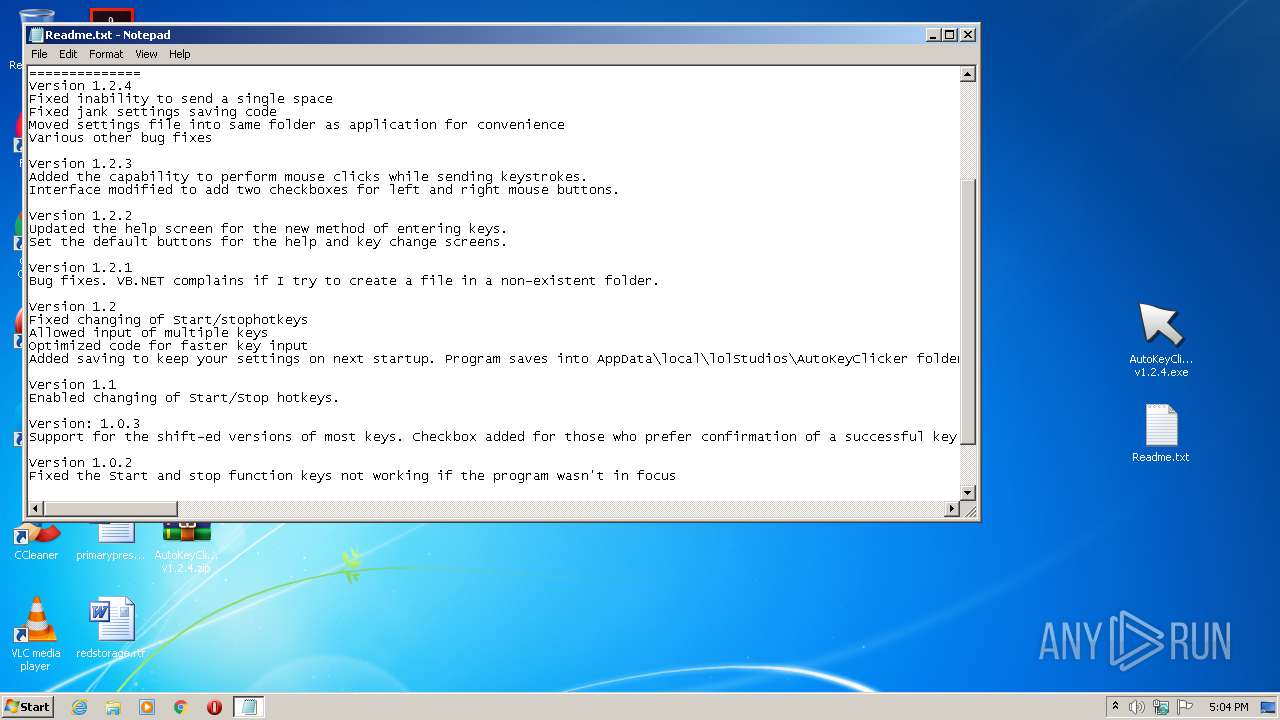
Task: Click the line 'Optimized code for faster key input'
Action: click(168, 346)
